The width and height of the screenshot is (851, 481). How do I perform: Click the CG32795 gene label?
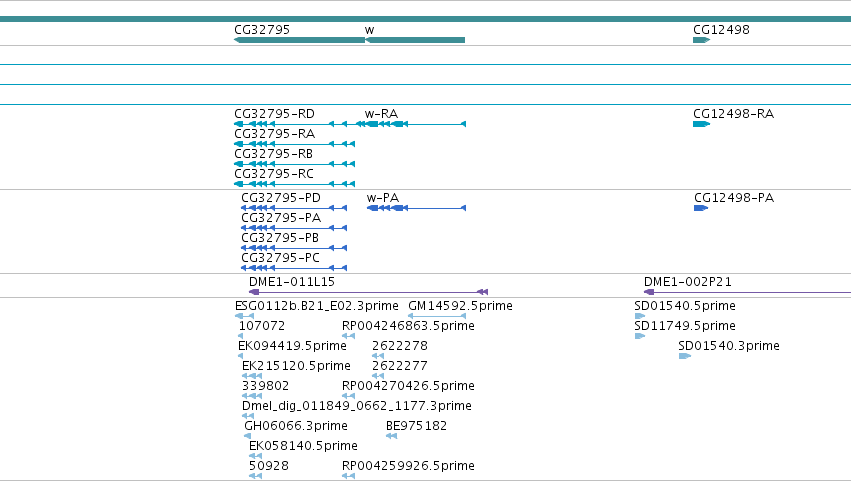pos(262,30)
